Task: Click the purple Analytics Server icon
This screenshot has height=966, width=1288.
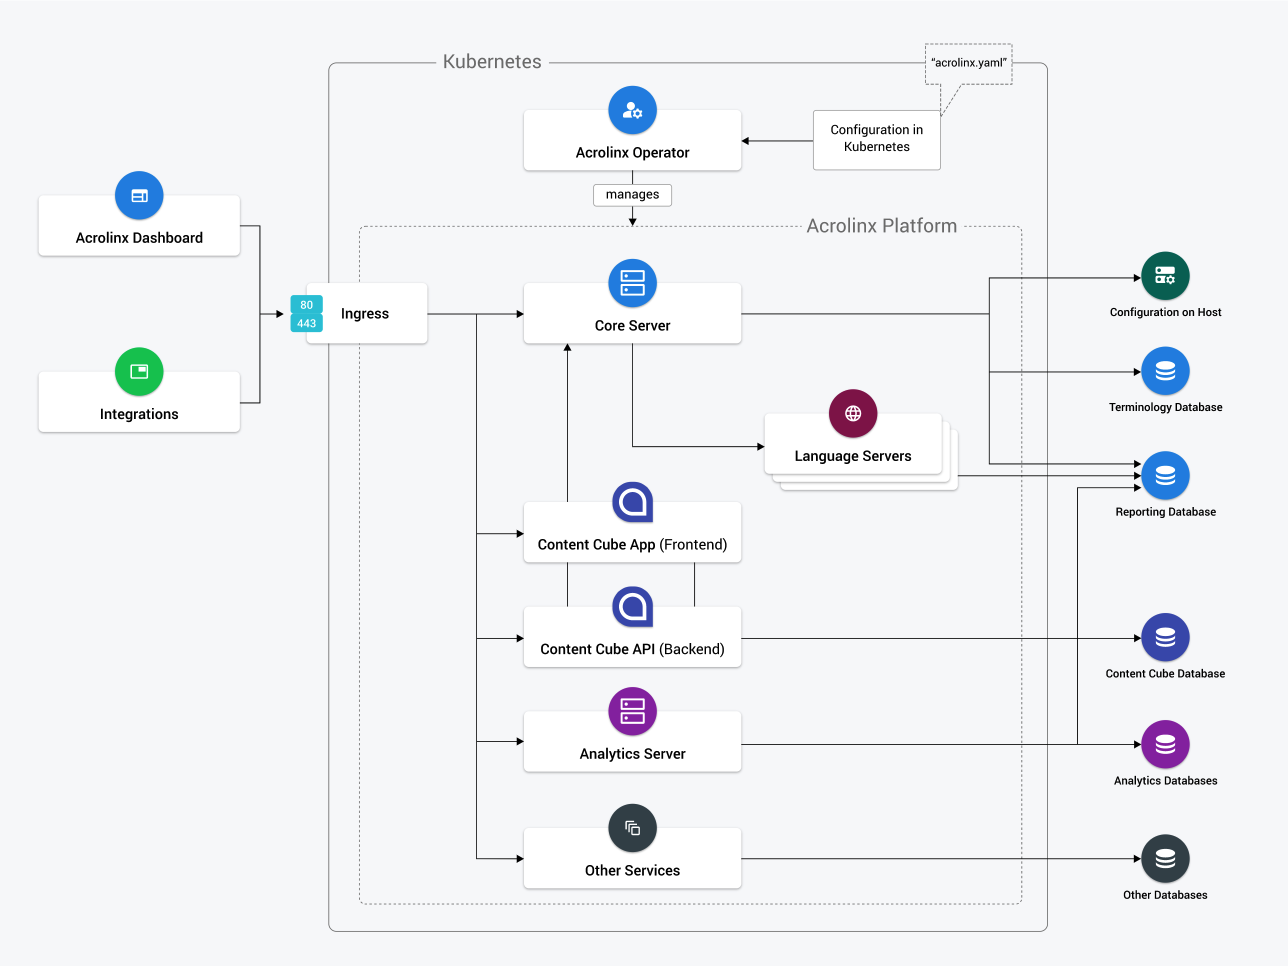Action: (x=632, y=711)
